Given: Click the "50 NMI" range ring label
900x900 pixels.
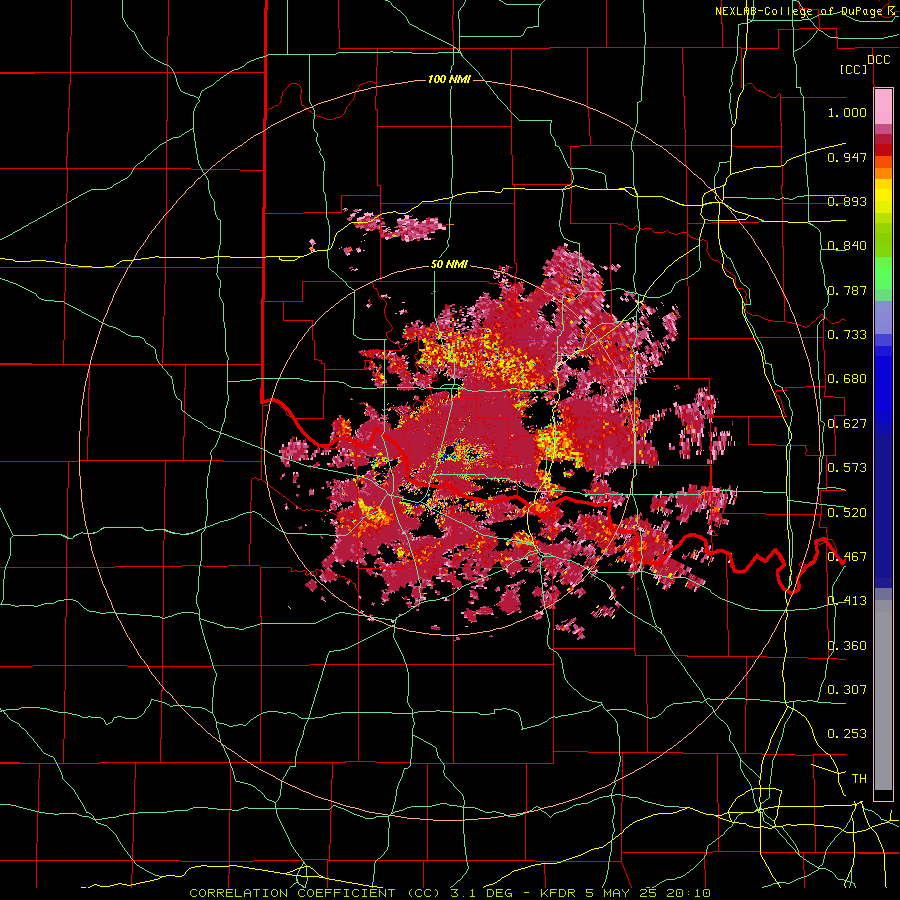Looking at the screenshot, I should tap(449, 265).
